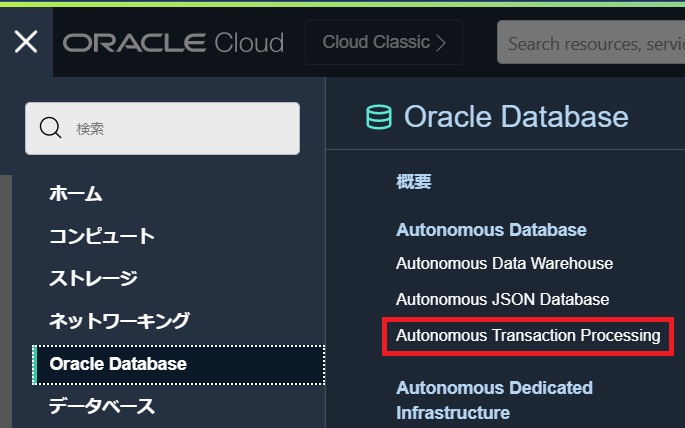Click into the 検索 menu search box
Viewport: 685px width, 428px height.
pyautogui.click(x=180, y=128)
